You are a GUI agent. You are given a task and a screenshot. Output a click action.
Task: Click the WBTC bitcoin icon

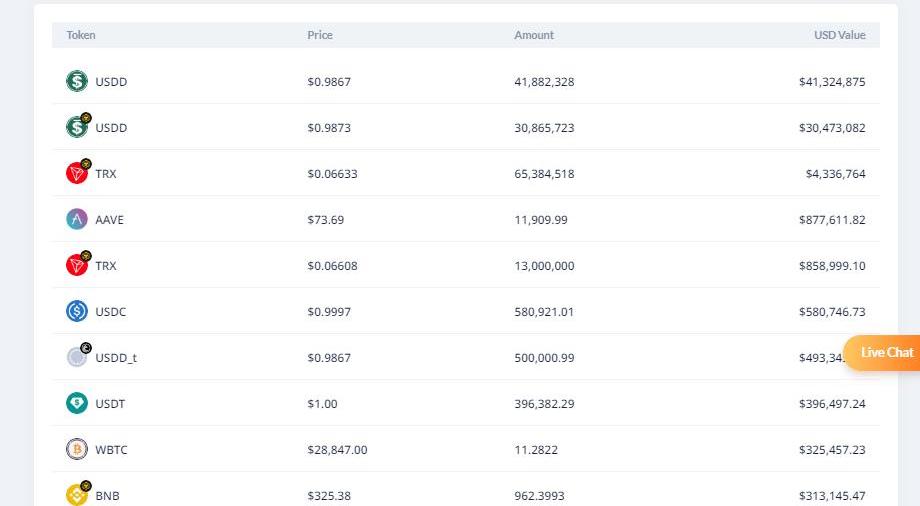77,450
